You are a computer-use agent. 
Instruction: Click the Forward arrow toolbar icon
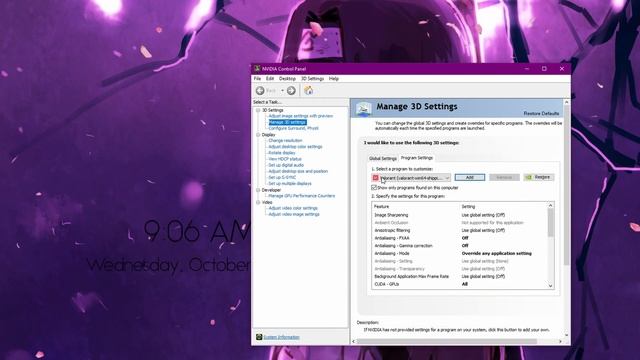[291, 91]
